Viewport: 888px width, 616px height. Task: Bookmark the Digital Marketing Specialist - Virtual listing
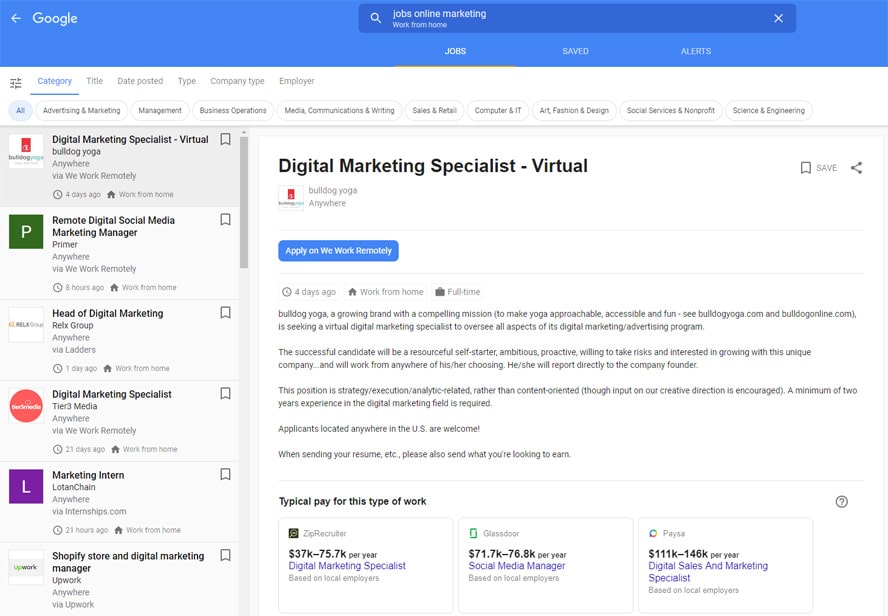pos(225,139)
